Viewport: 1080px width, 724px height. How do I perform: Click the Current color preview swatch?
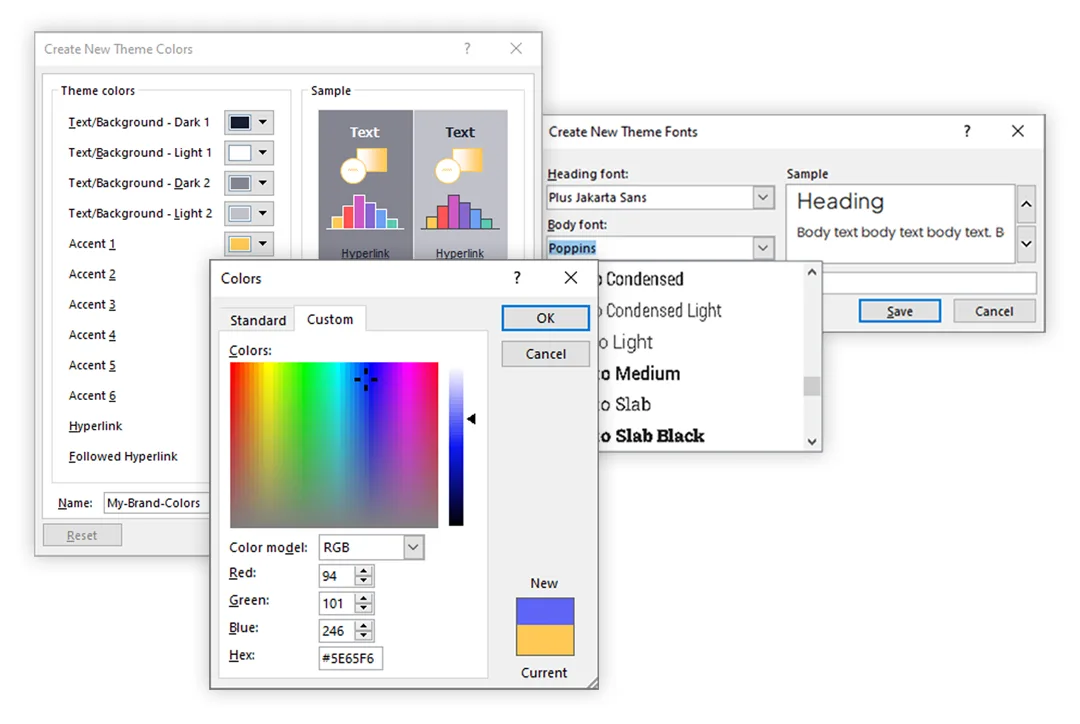pos(545,640)
